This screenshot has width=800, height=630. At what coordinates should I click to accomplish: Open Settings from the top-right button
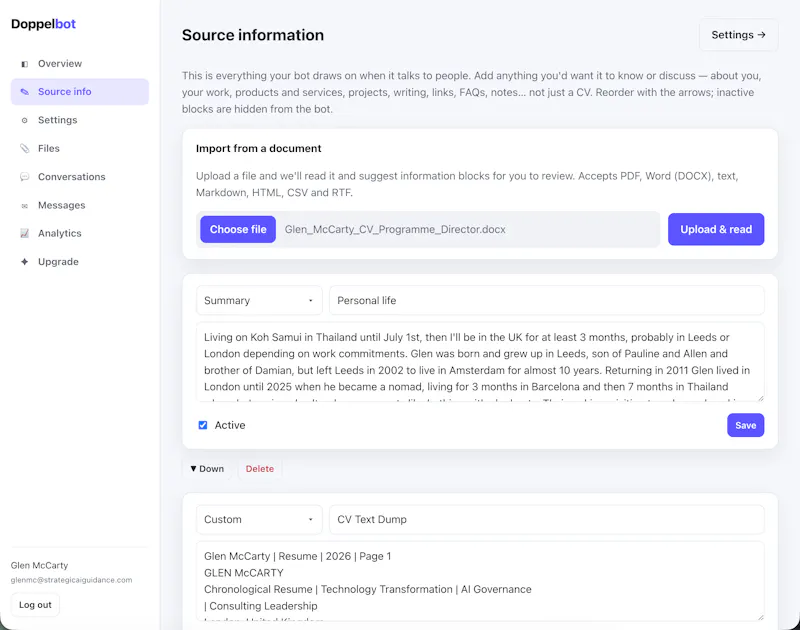click(738, 35)
